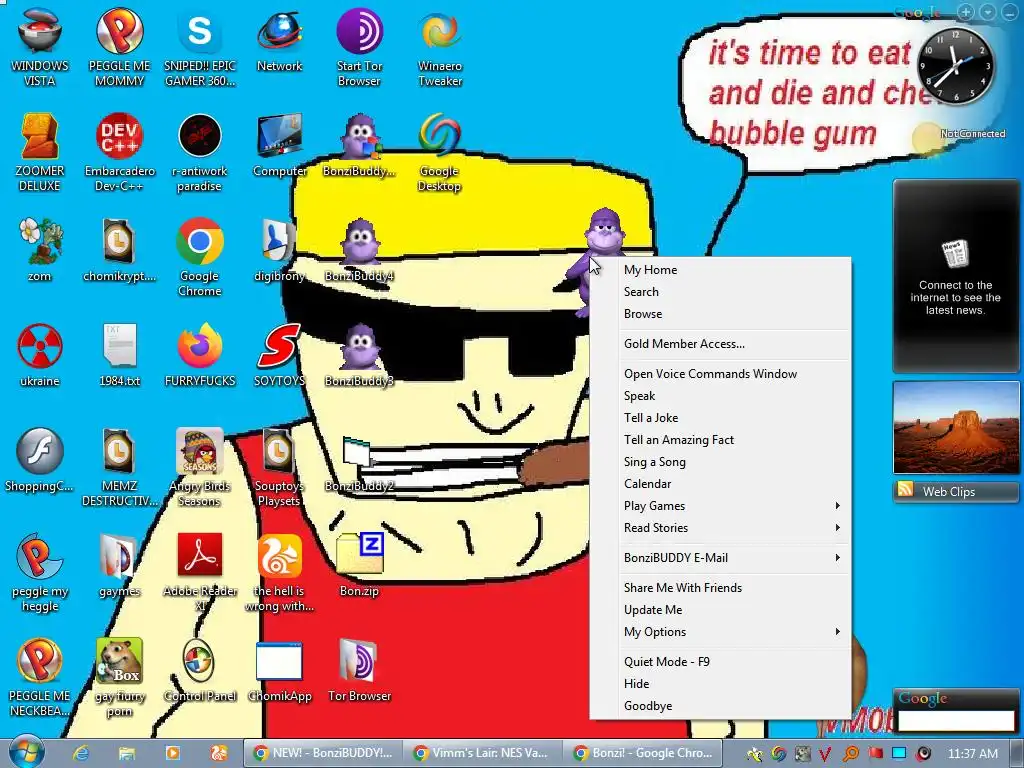Select Souptoys Playsets icon
Viewport: 1024px width, 768px height.
tap(280, 467)
